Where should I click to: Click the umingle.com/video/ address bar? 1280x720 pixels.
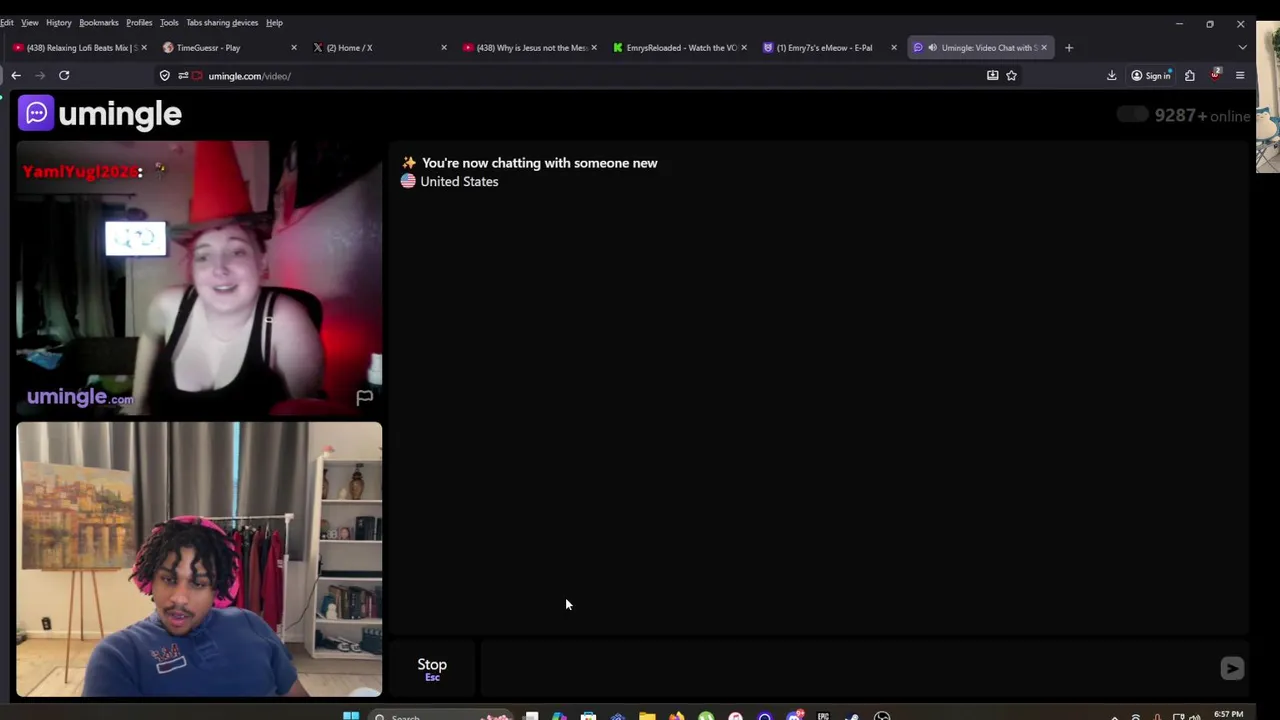point(590,75)
